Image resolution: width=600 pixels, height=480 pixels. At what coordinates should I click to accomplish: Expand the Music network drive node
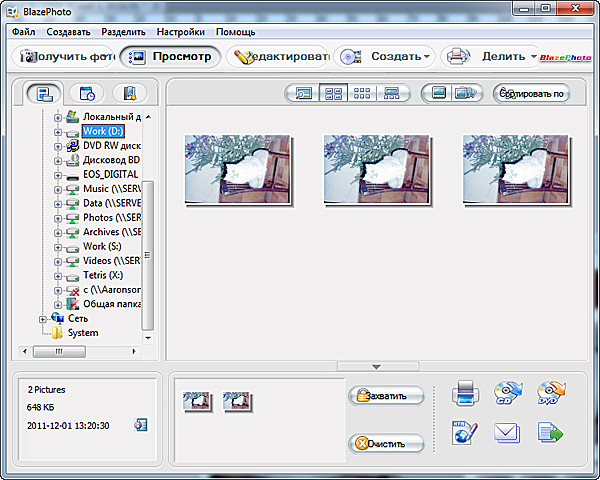tap(58, 189)
